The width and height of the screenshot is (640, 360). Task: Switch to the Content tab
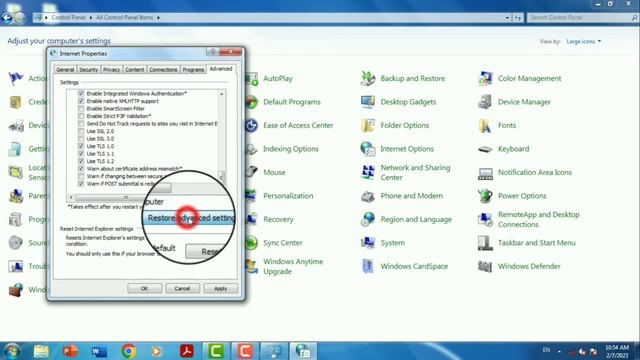[x=134, y=69]
